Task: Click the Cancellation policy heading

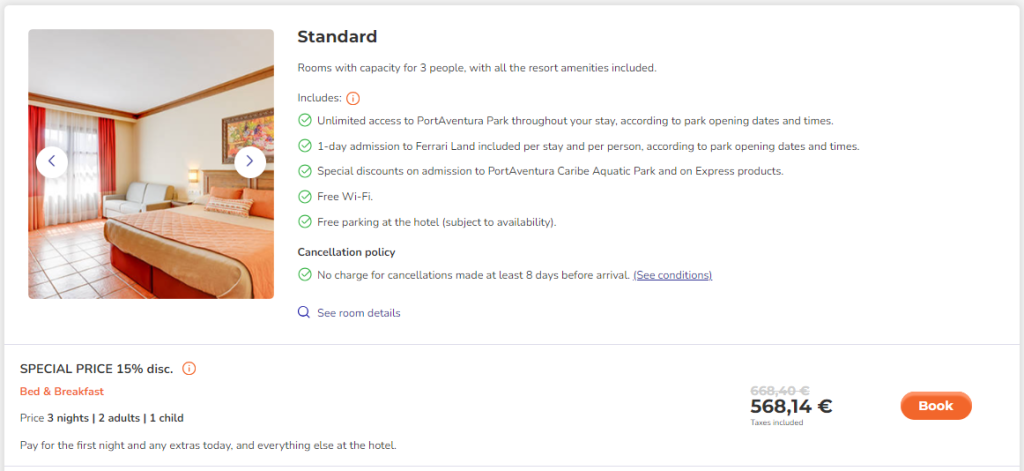Action: pyautogui.click(x=346, y=252)
